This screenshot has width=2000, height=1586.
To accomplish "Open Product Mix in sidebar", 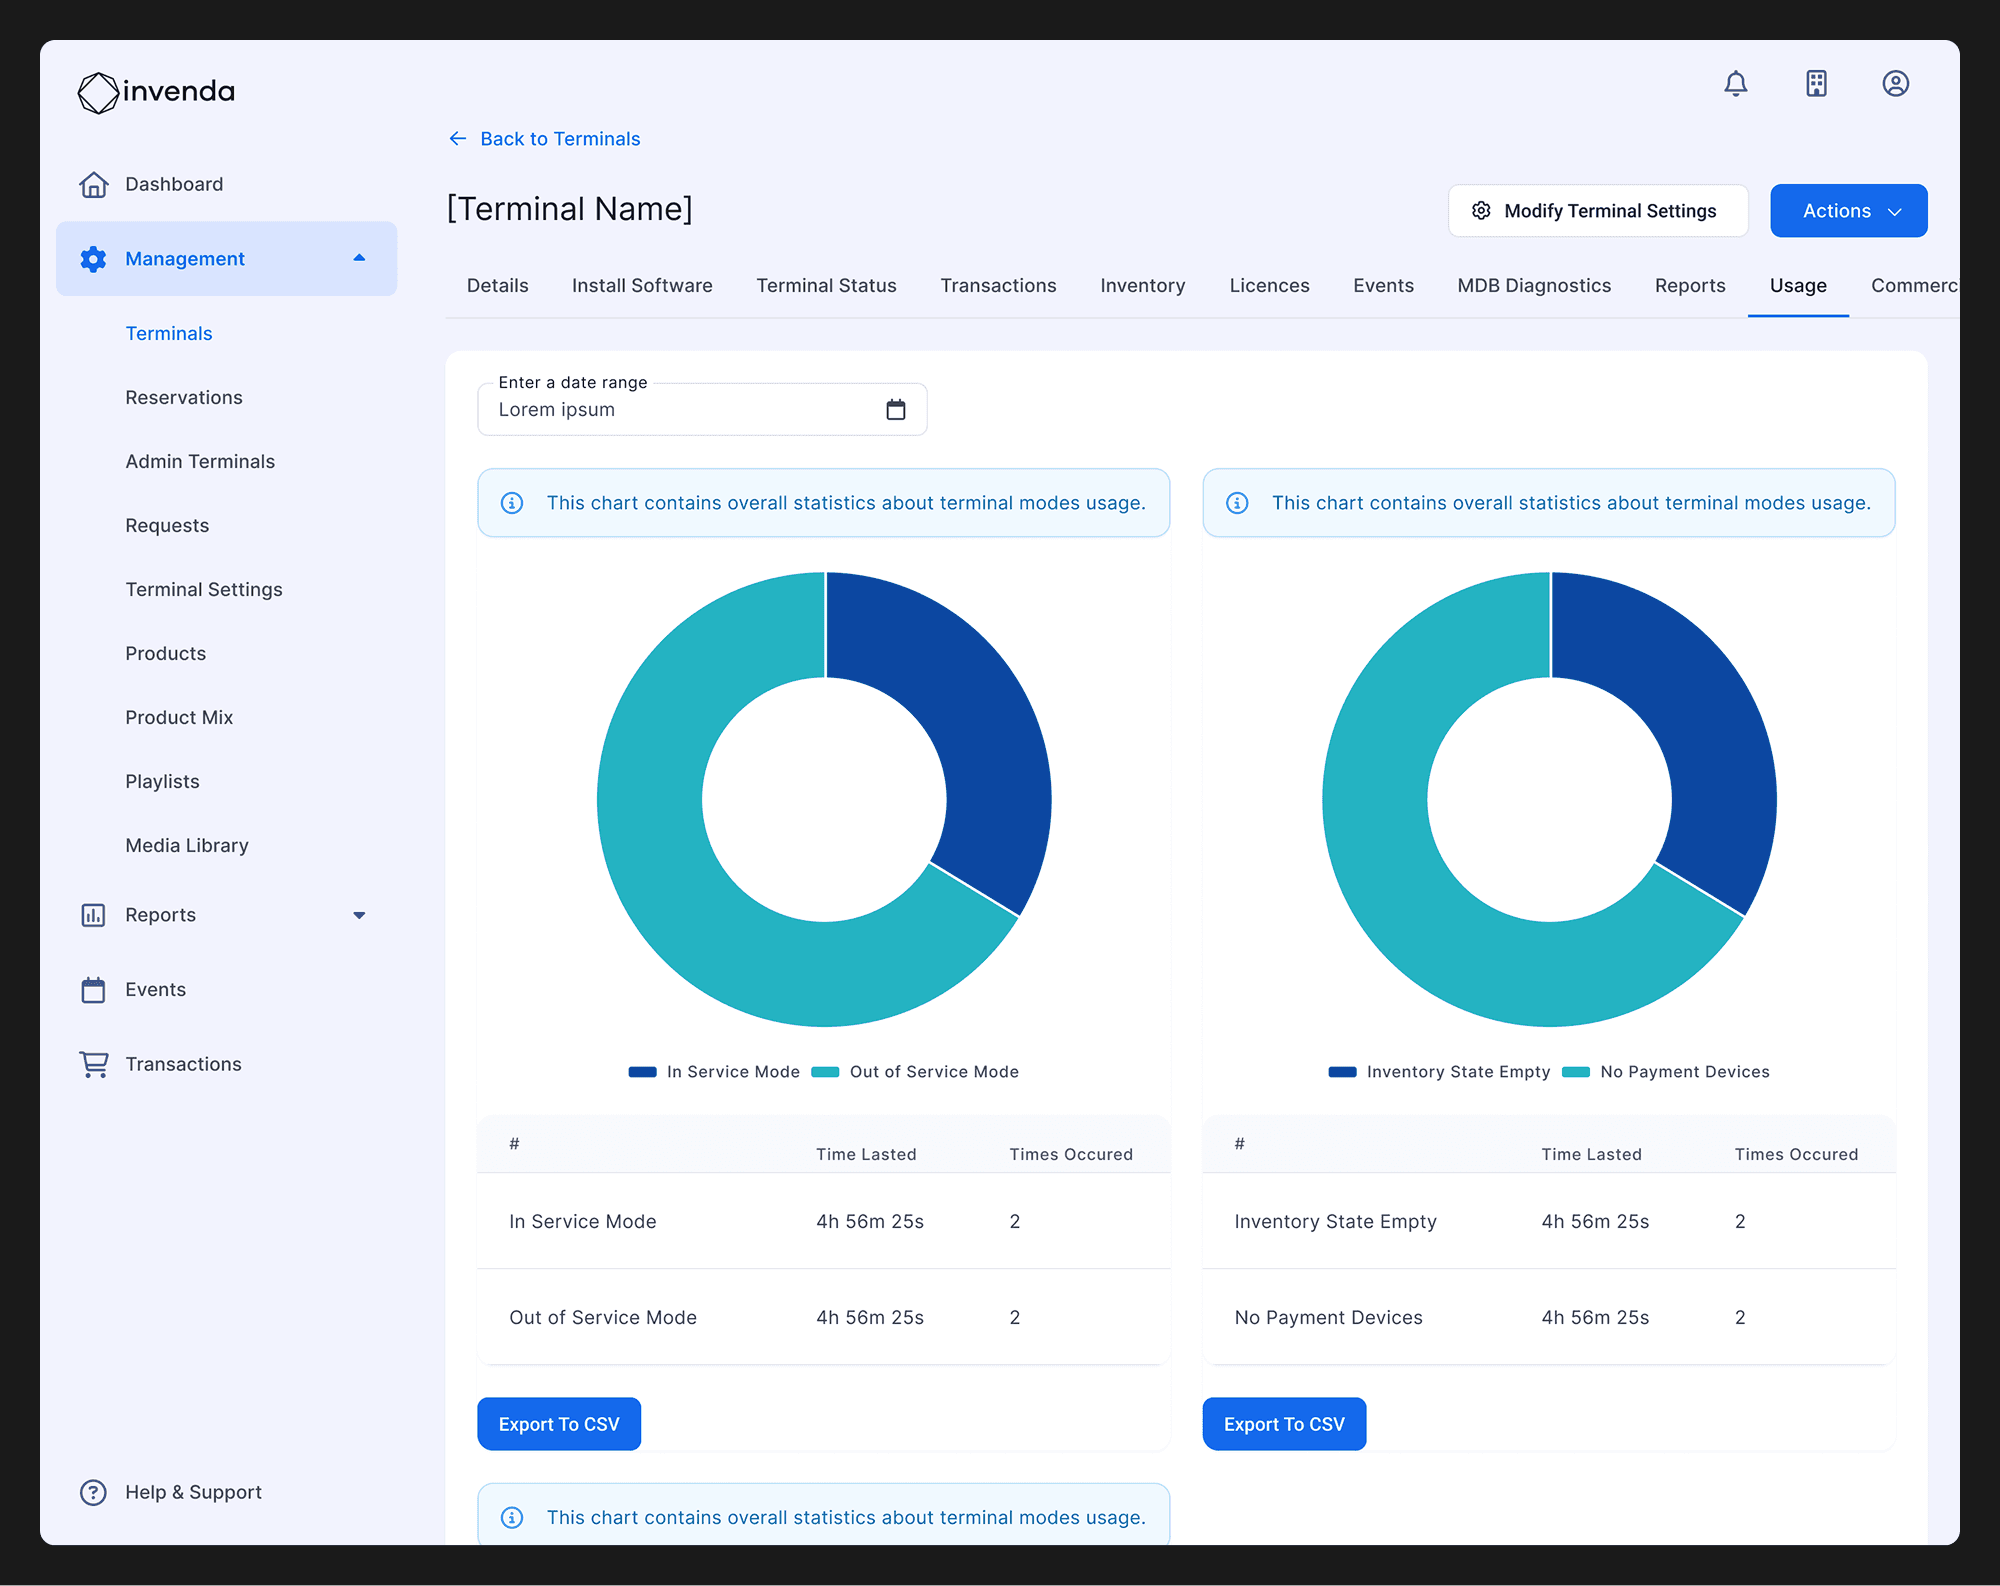I will click(x=179, y=718).
